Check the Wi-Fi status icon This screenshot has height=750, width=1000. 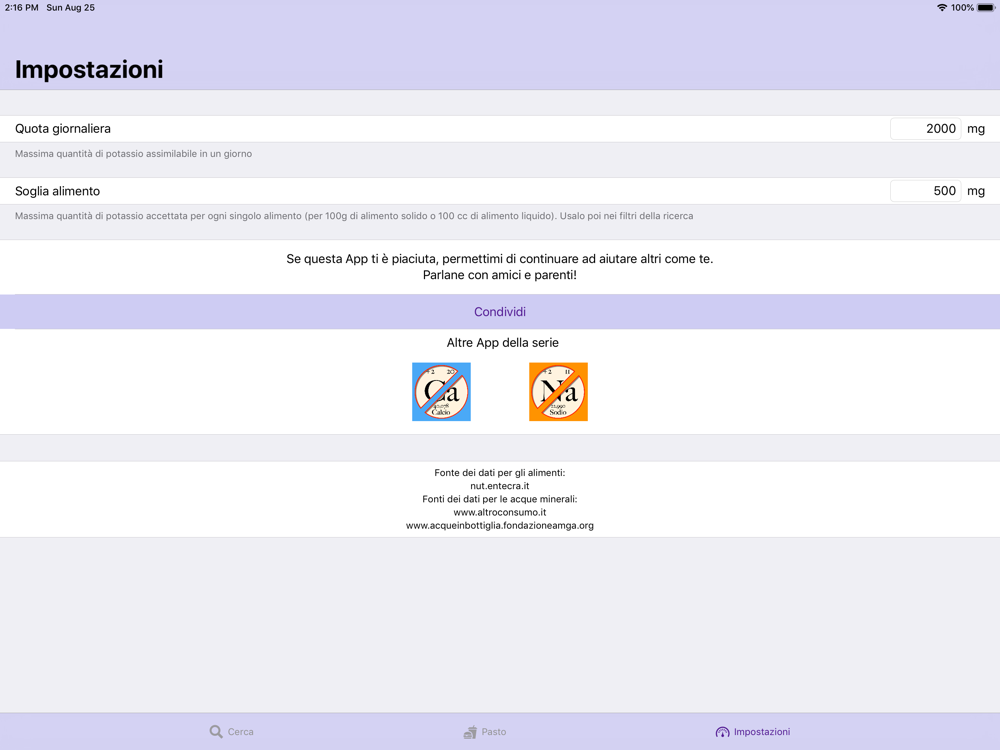[941, 8]
